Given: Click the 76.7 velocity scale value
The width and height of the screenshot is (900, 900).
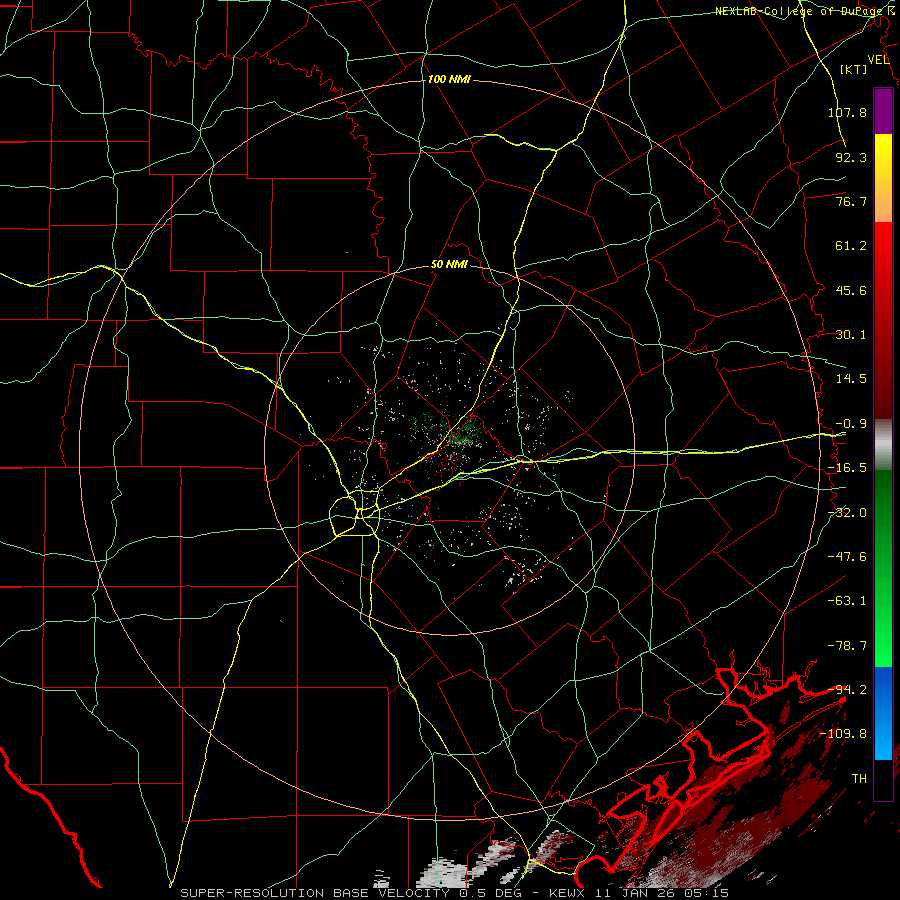Looking at the screenshot, I should pos(851,201).
